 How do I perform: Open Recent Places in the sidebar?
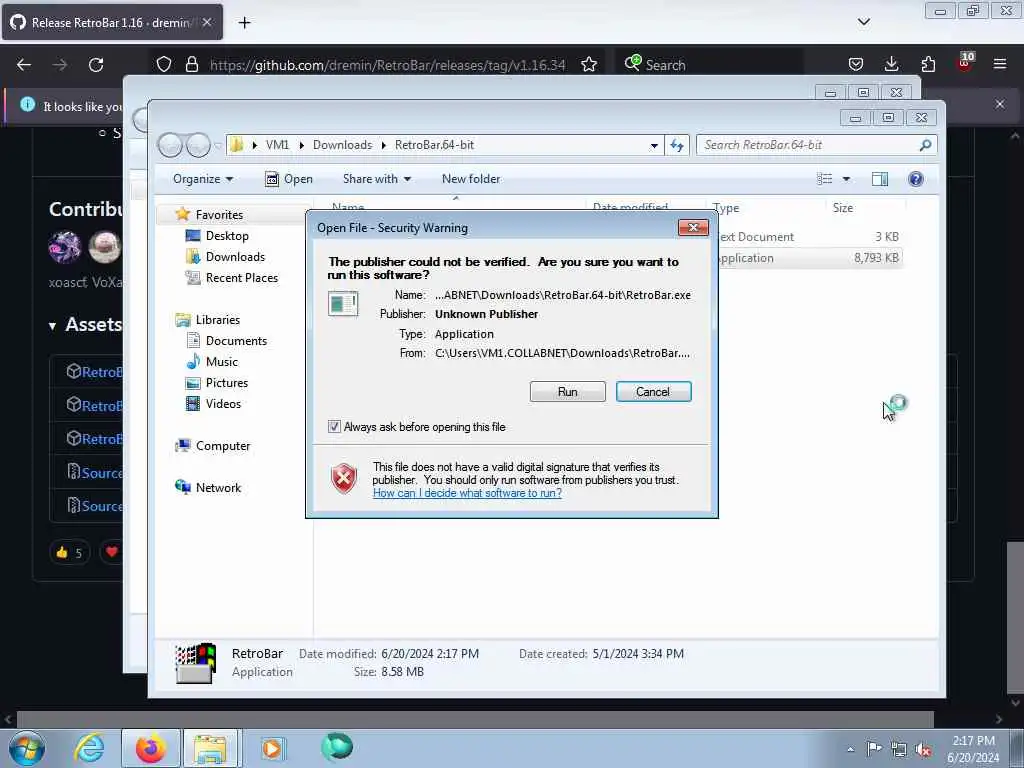click(242, 278)
